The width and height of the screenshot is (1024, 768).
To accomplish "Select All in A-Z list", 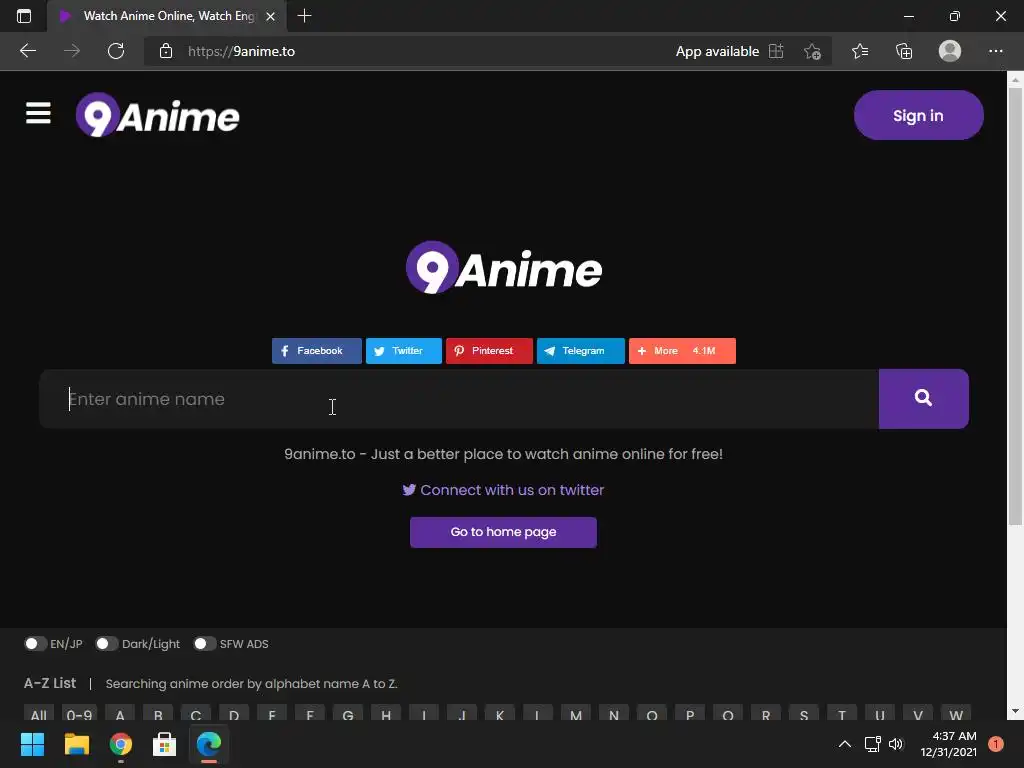I will pyautogui.click(x=39, y=714).
